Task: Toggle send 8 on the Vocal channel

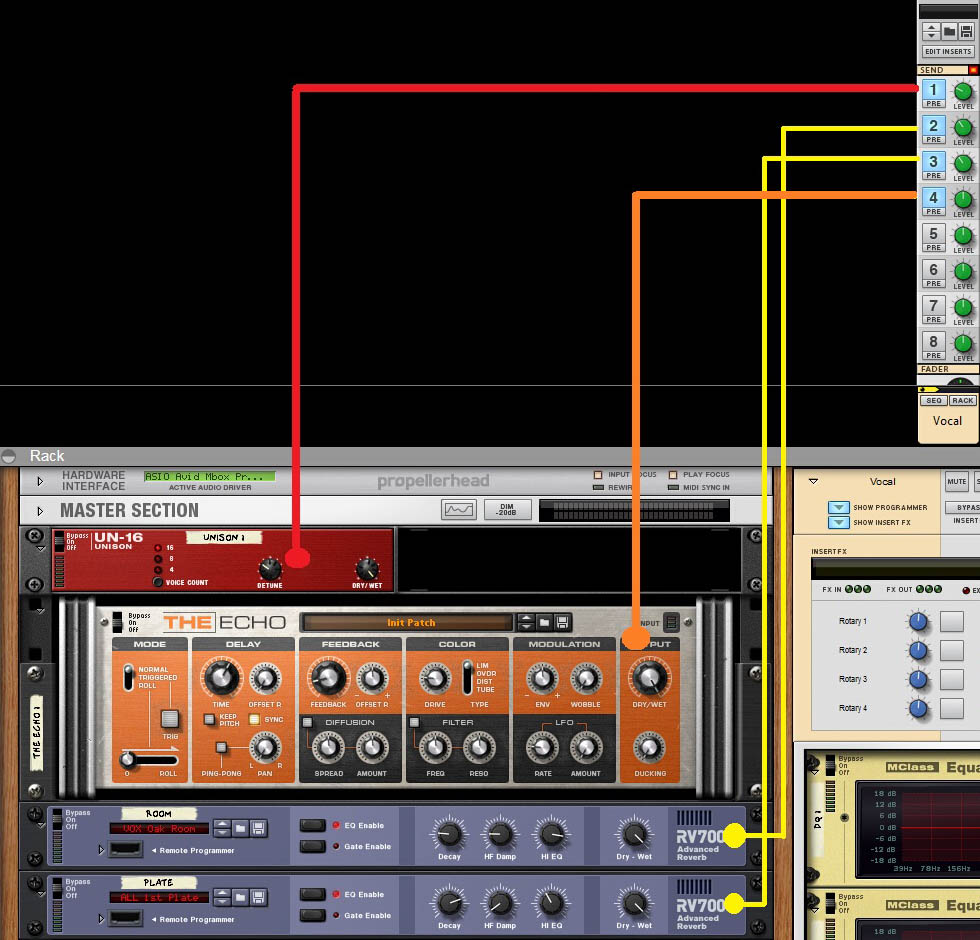Action: tap(933, 341)
